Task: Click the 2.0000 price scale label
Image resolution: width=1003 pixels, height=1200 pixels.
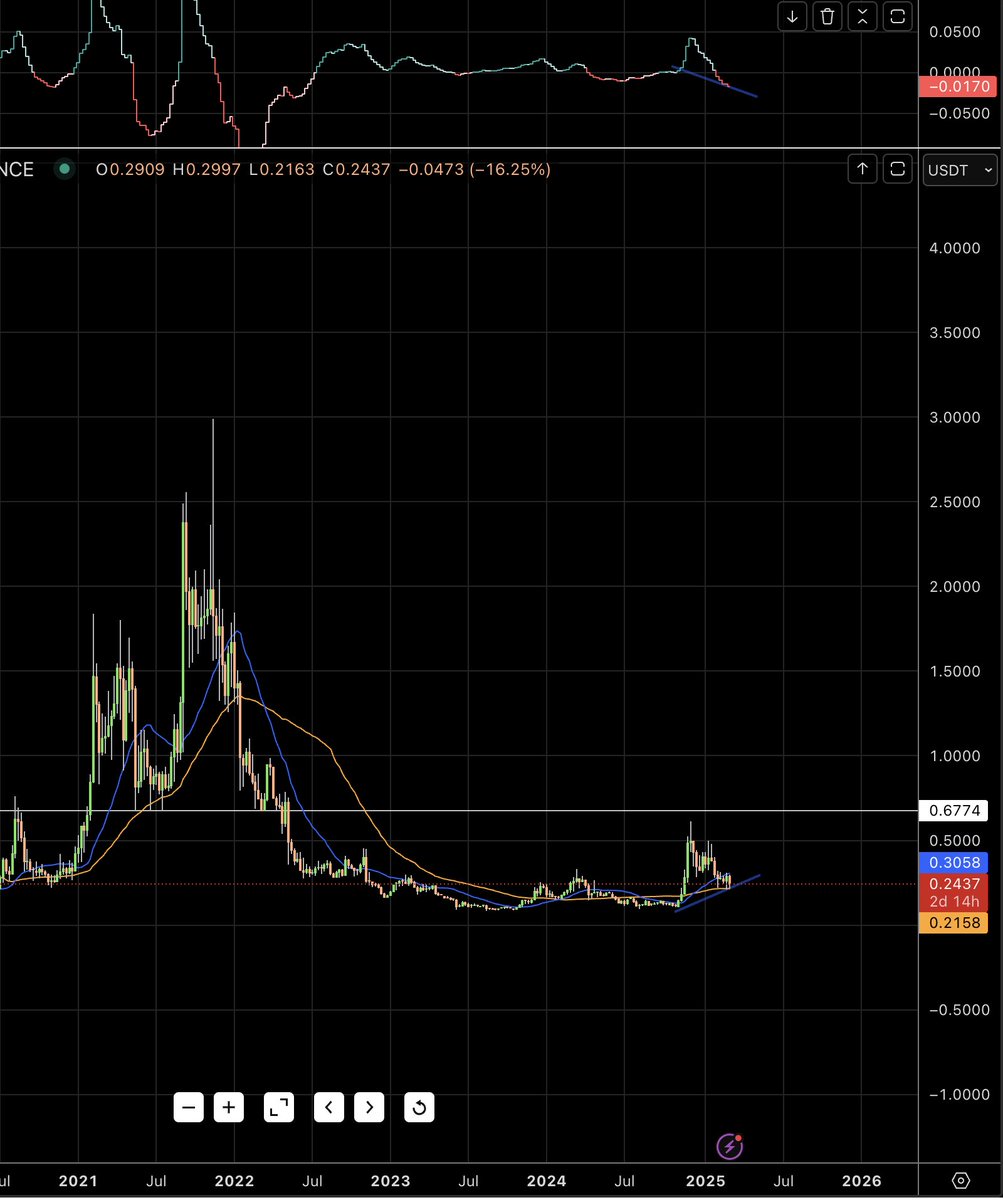Action: pos(954,586)
